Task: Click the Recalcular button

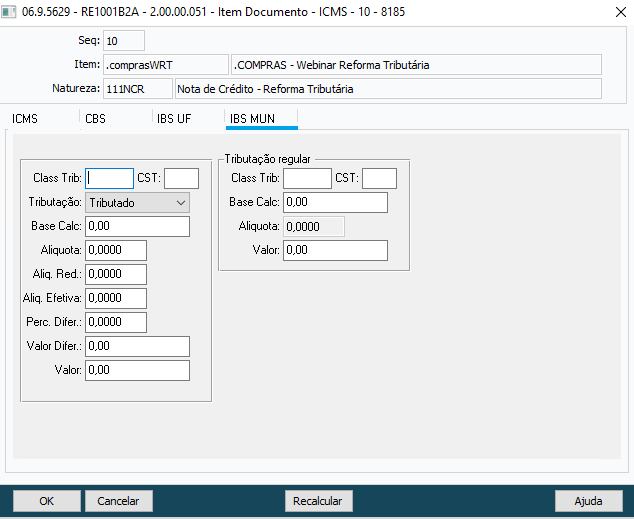Action: pyautogui.click(x=318, y=501)
